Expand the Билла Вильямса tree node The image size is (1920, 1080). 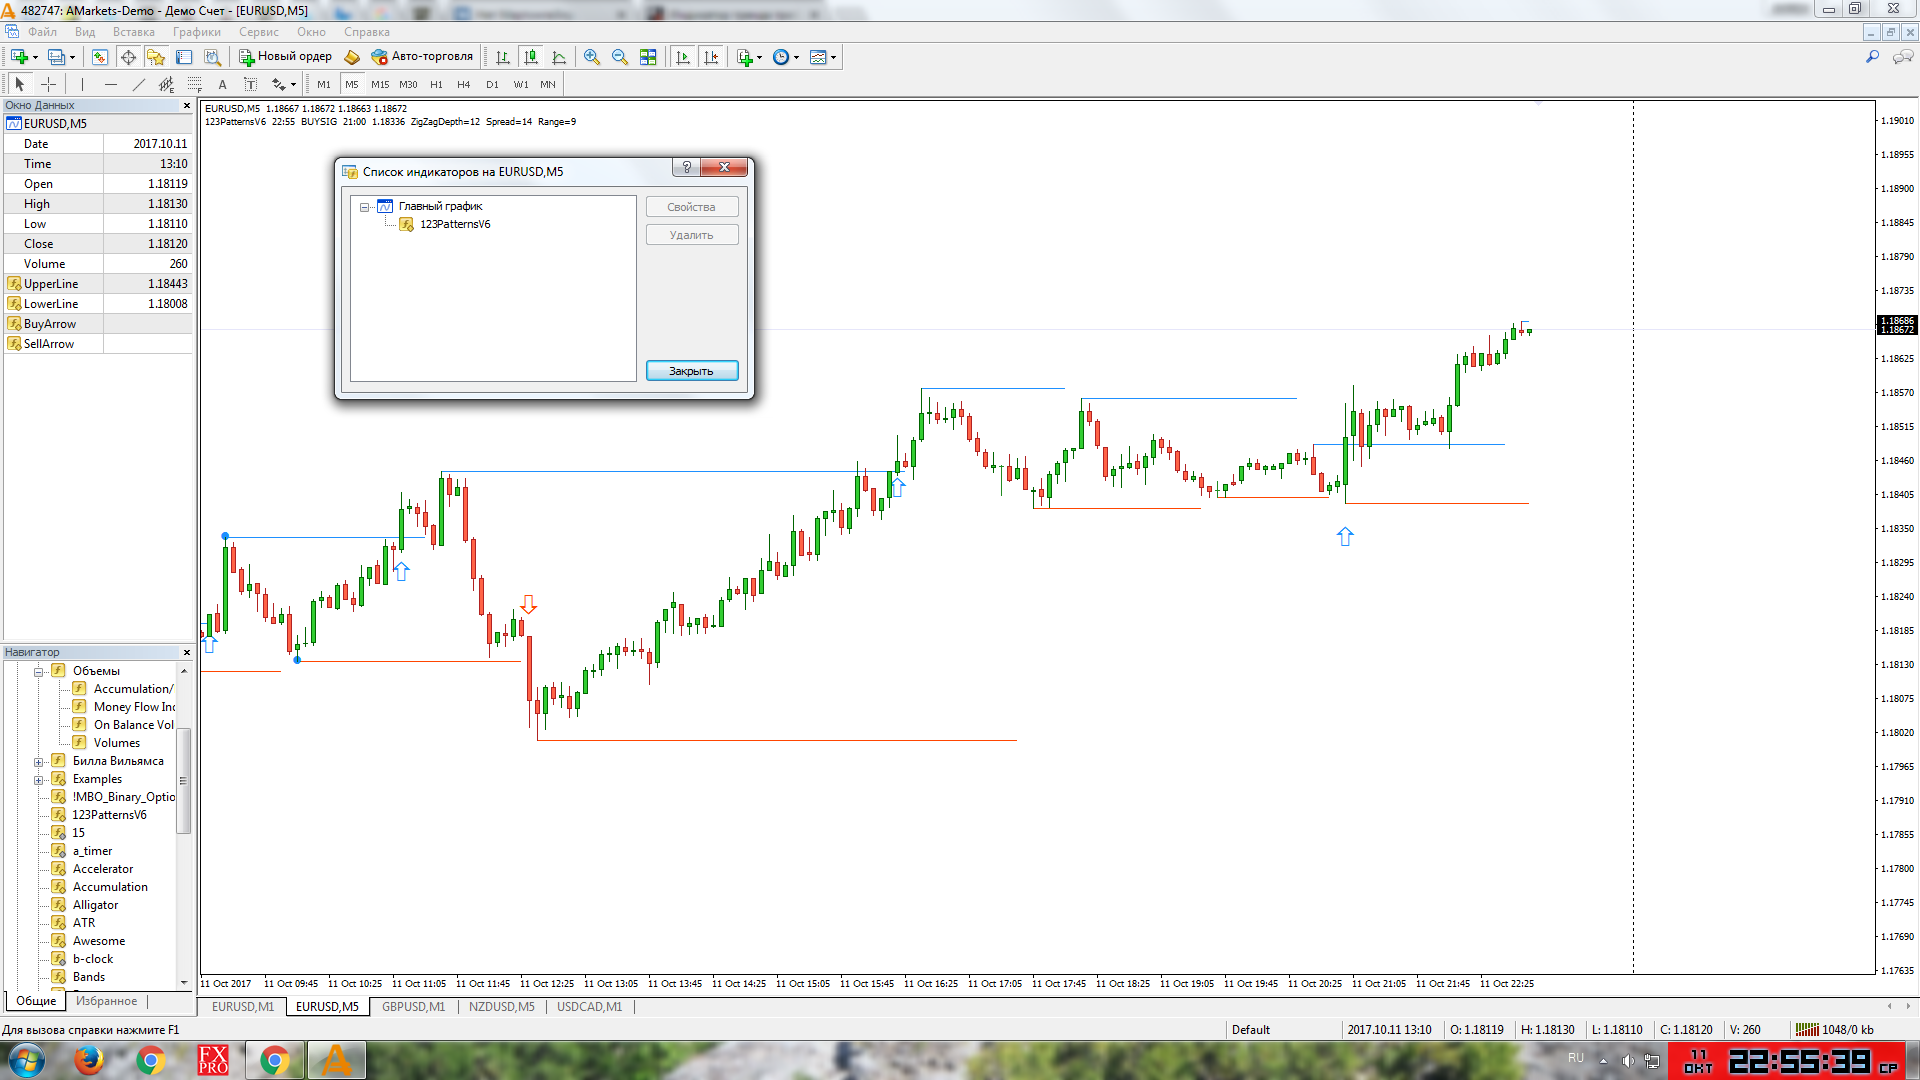38,761
